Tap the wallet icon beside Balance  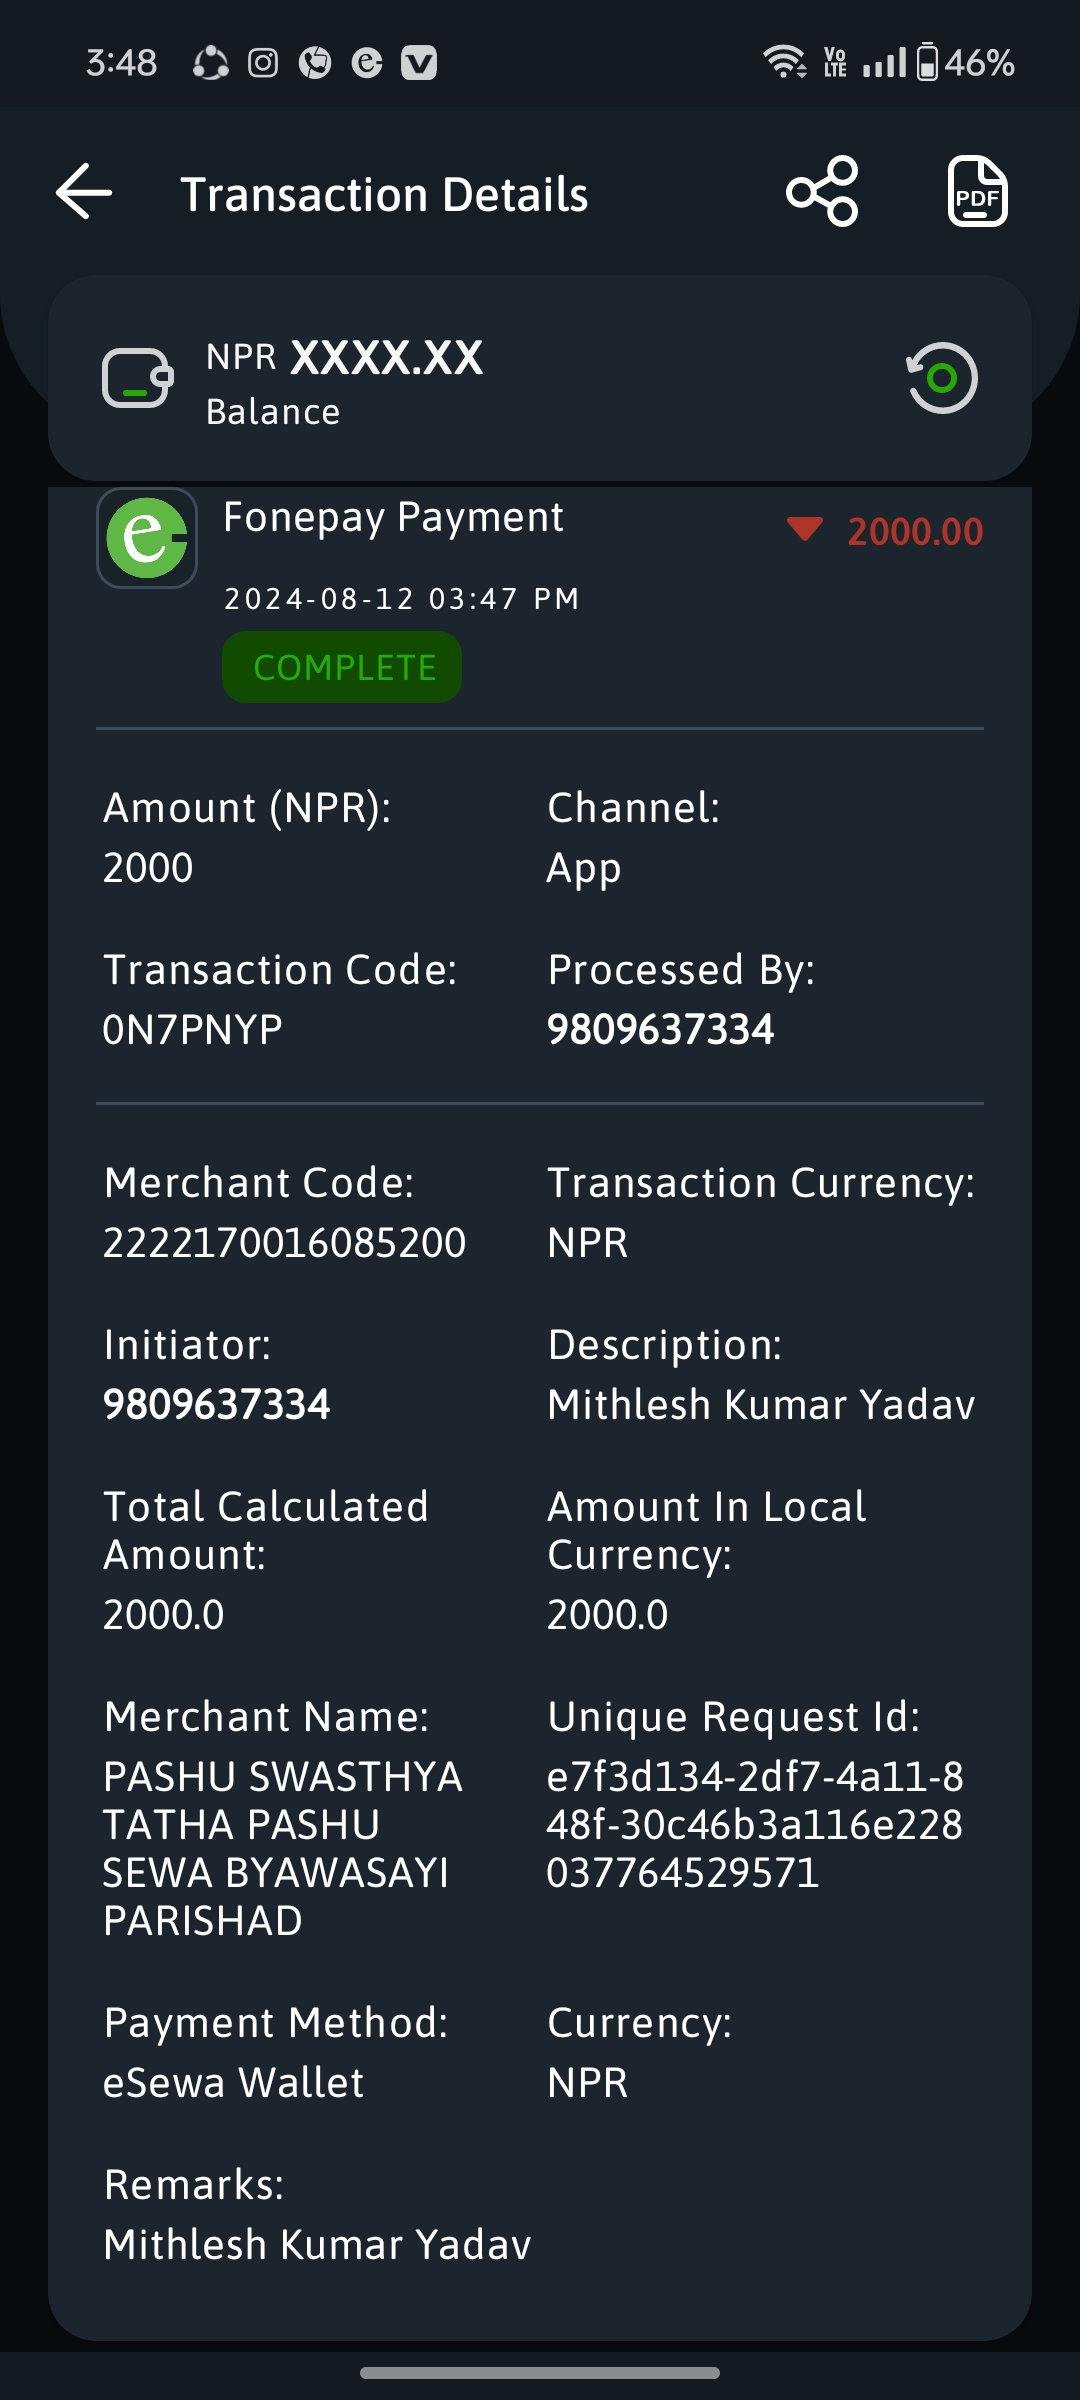coord(138,378)
